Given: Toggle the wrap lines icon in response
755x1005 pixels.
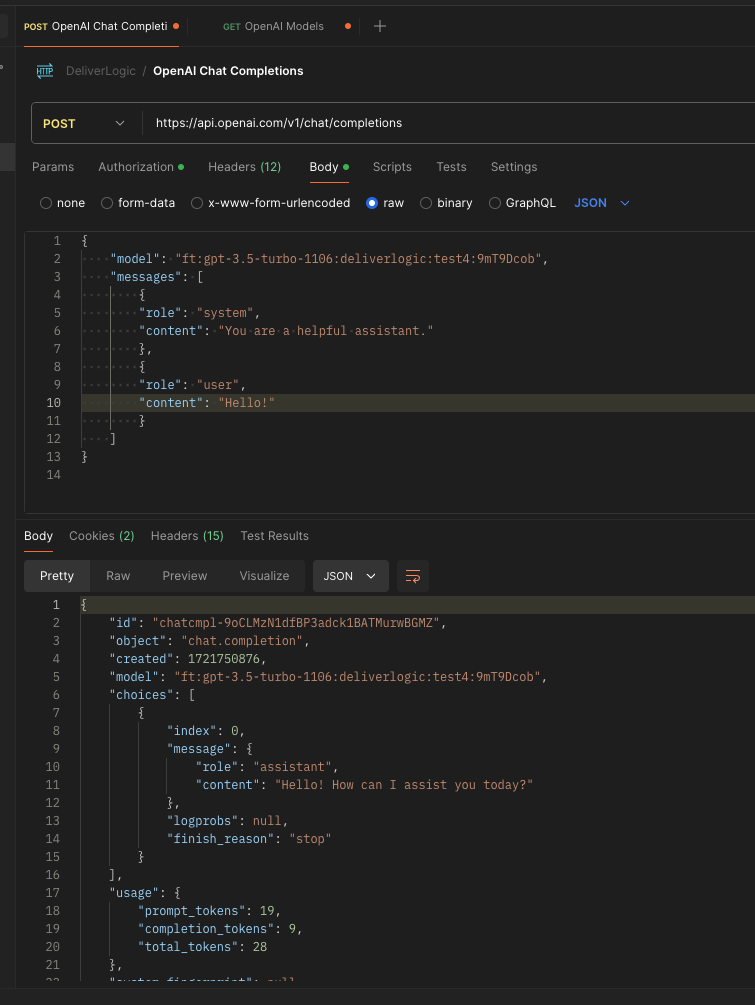Looking at the screenshot, I should coord(411,576).
